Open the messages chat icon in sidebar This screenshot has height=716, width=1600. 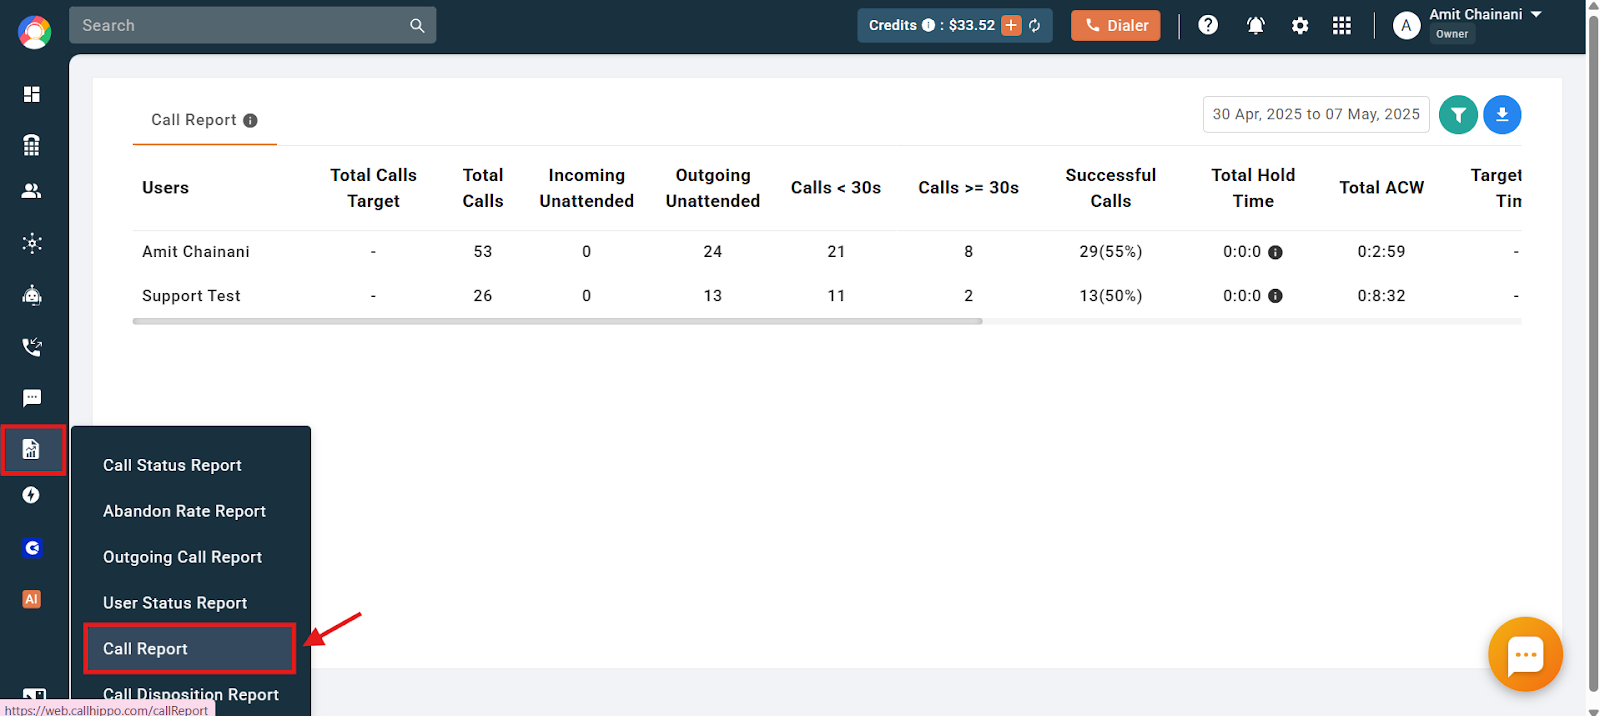(x=32, y=398)
